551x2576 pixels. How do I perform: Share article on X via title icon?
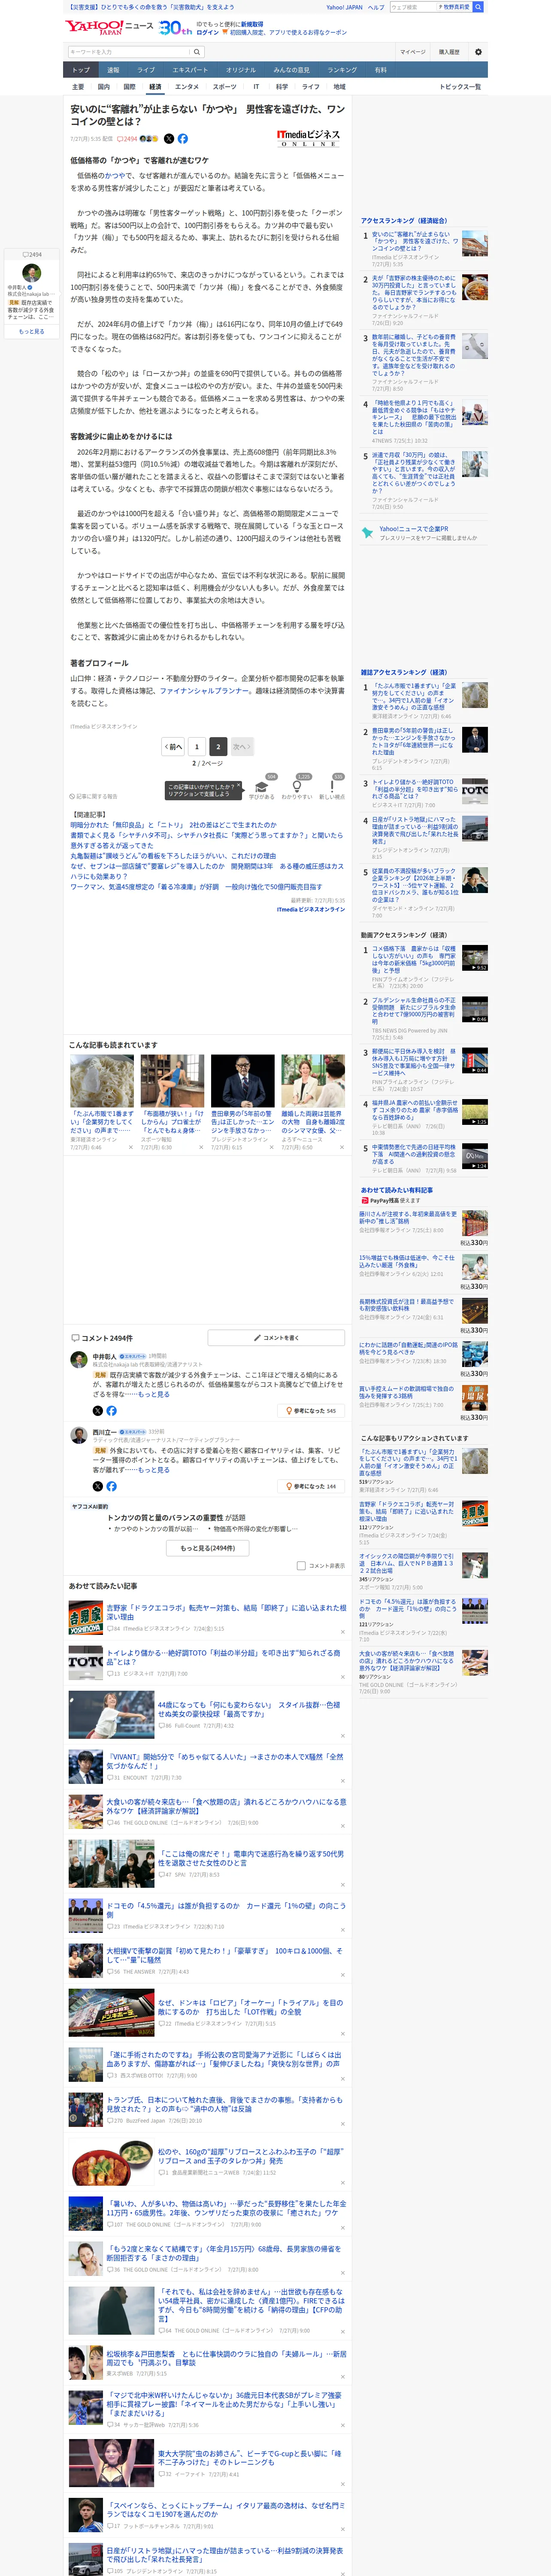coord(169,139)
